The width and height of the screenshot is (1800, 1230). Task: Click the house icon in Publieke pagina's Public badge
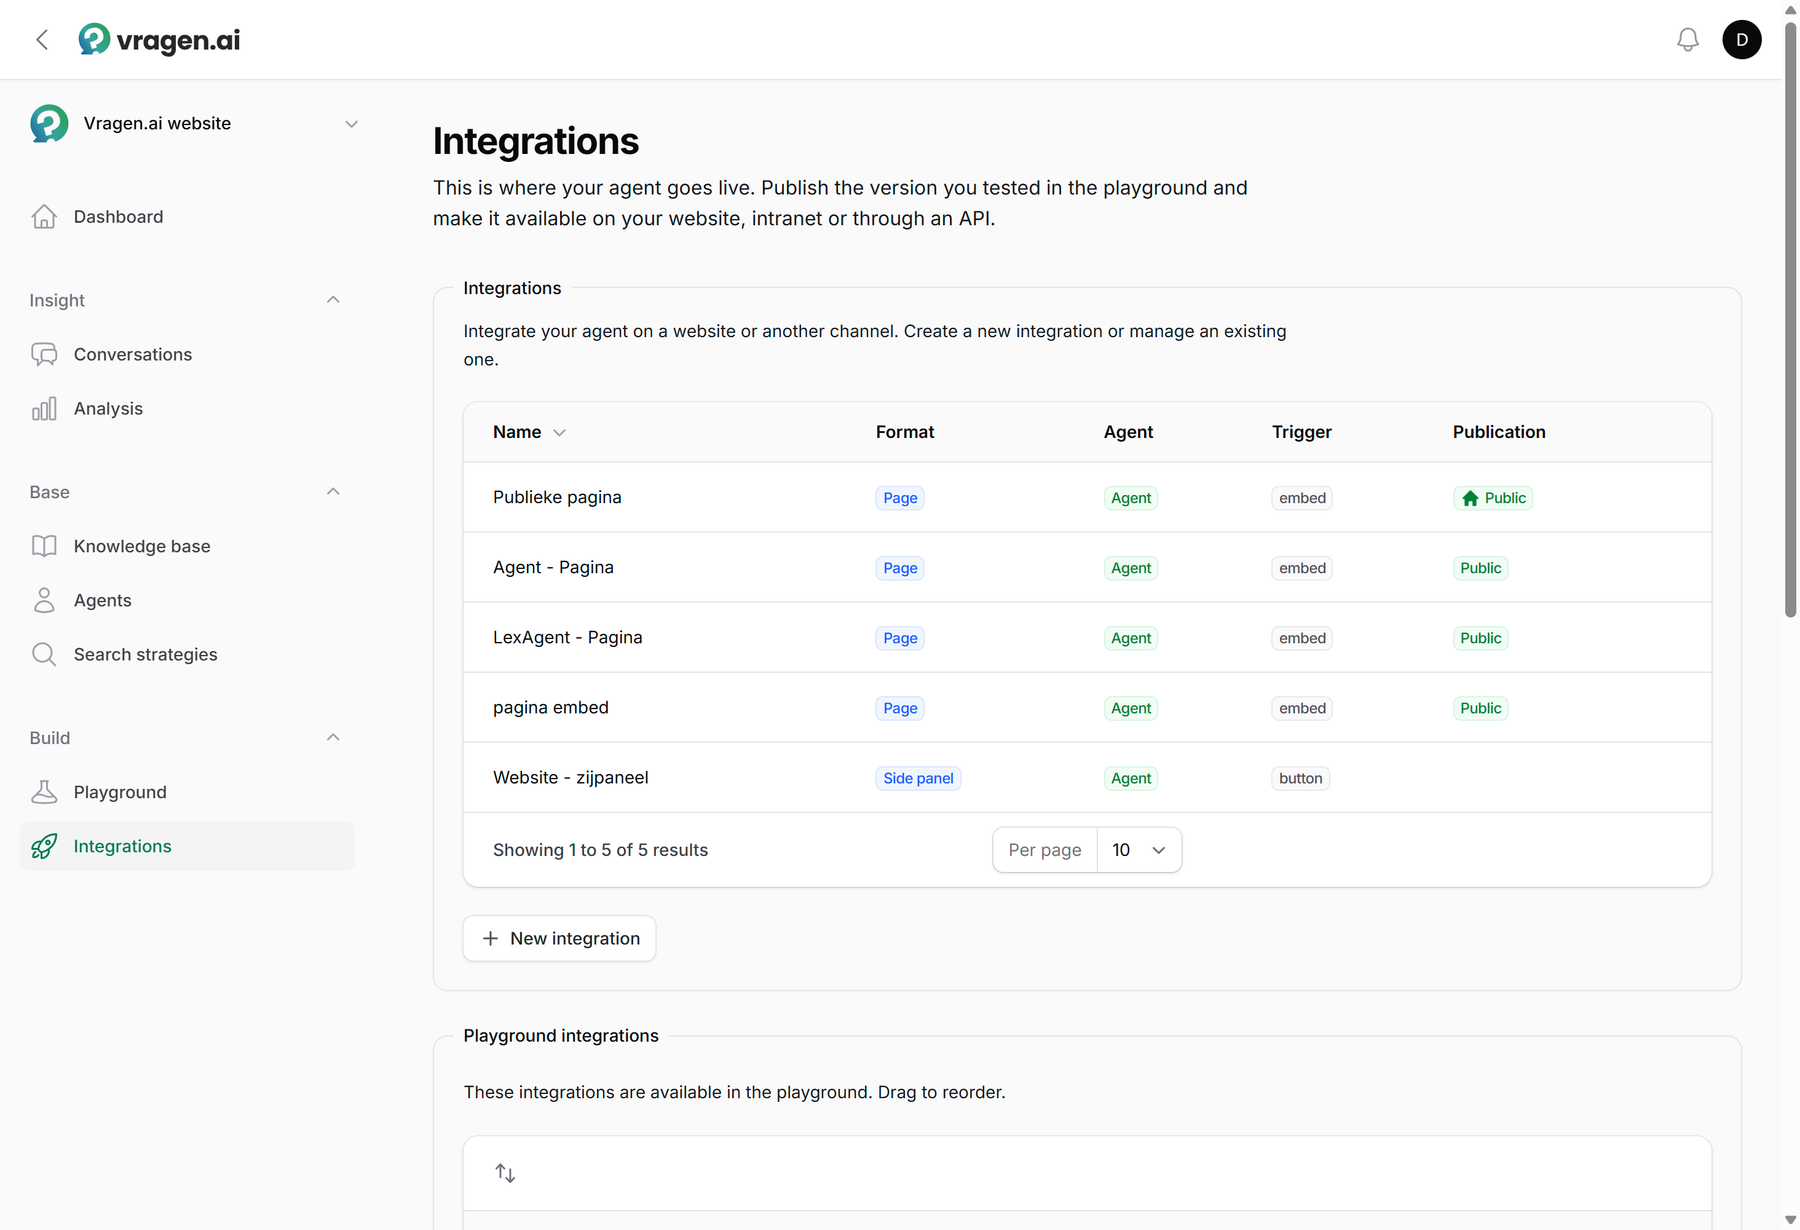1470,498
